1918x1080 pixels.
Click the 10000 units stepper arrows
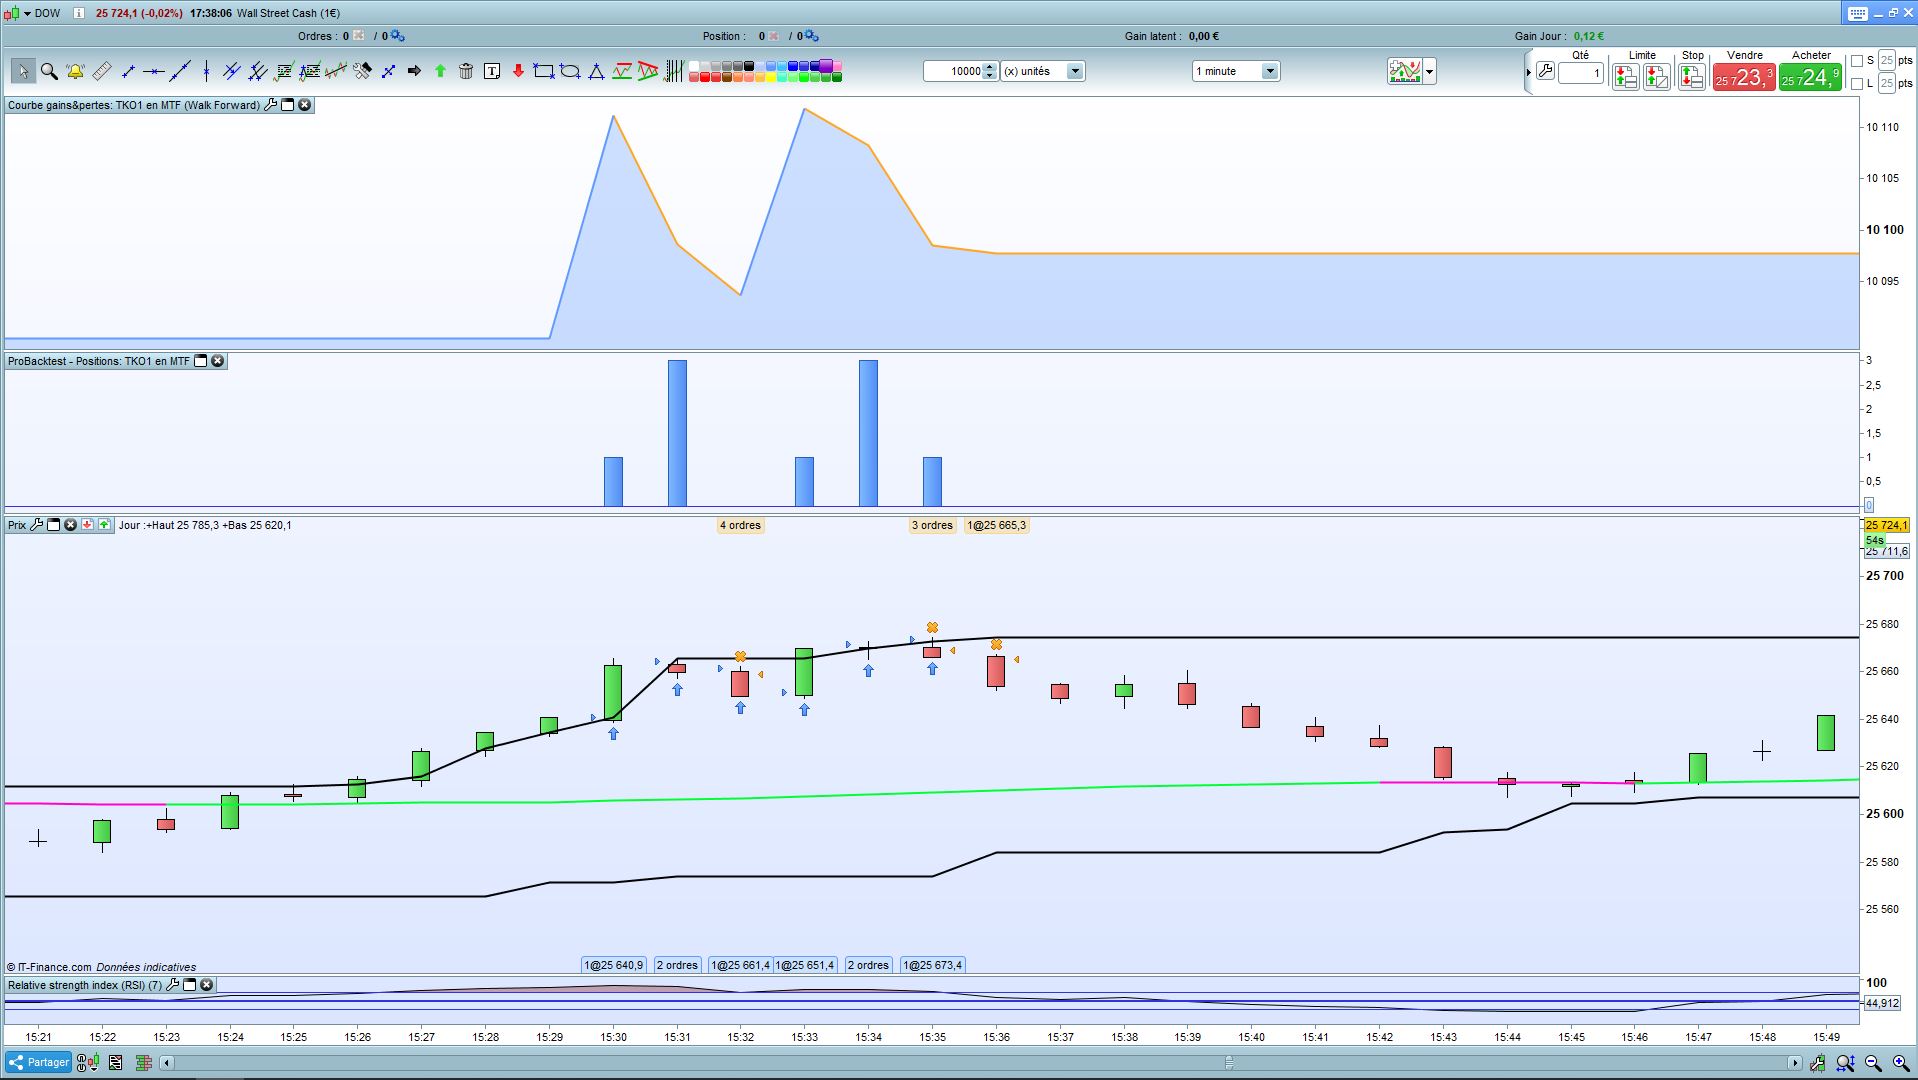(x=989, y=71)
